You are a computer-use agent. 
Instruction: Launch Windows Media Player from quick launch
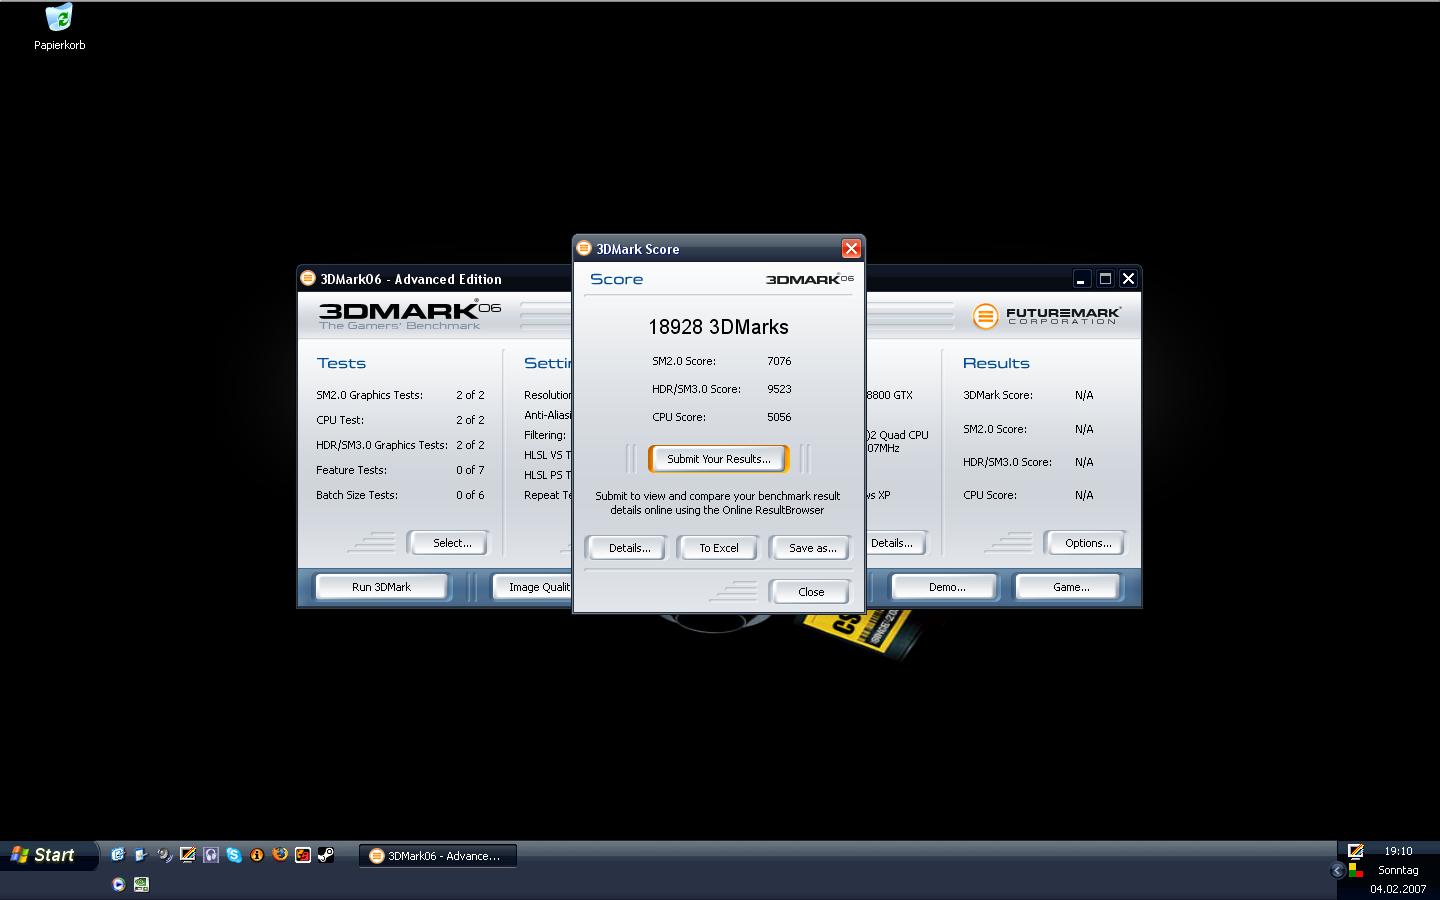coord(118,884)
